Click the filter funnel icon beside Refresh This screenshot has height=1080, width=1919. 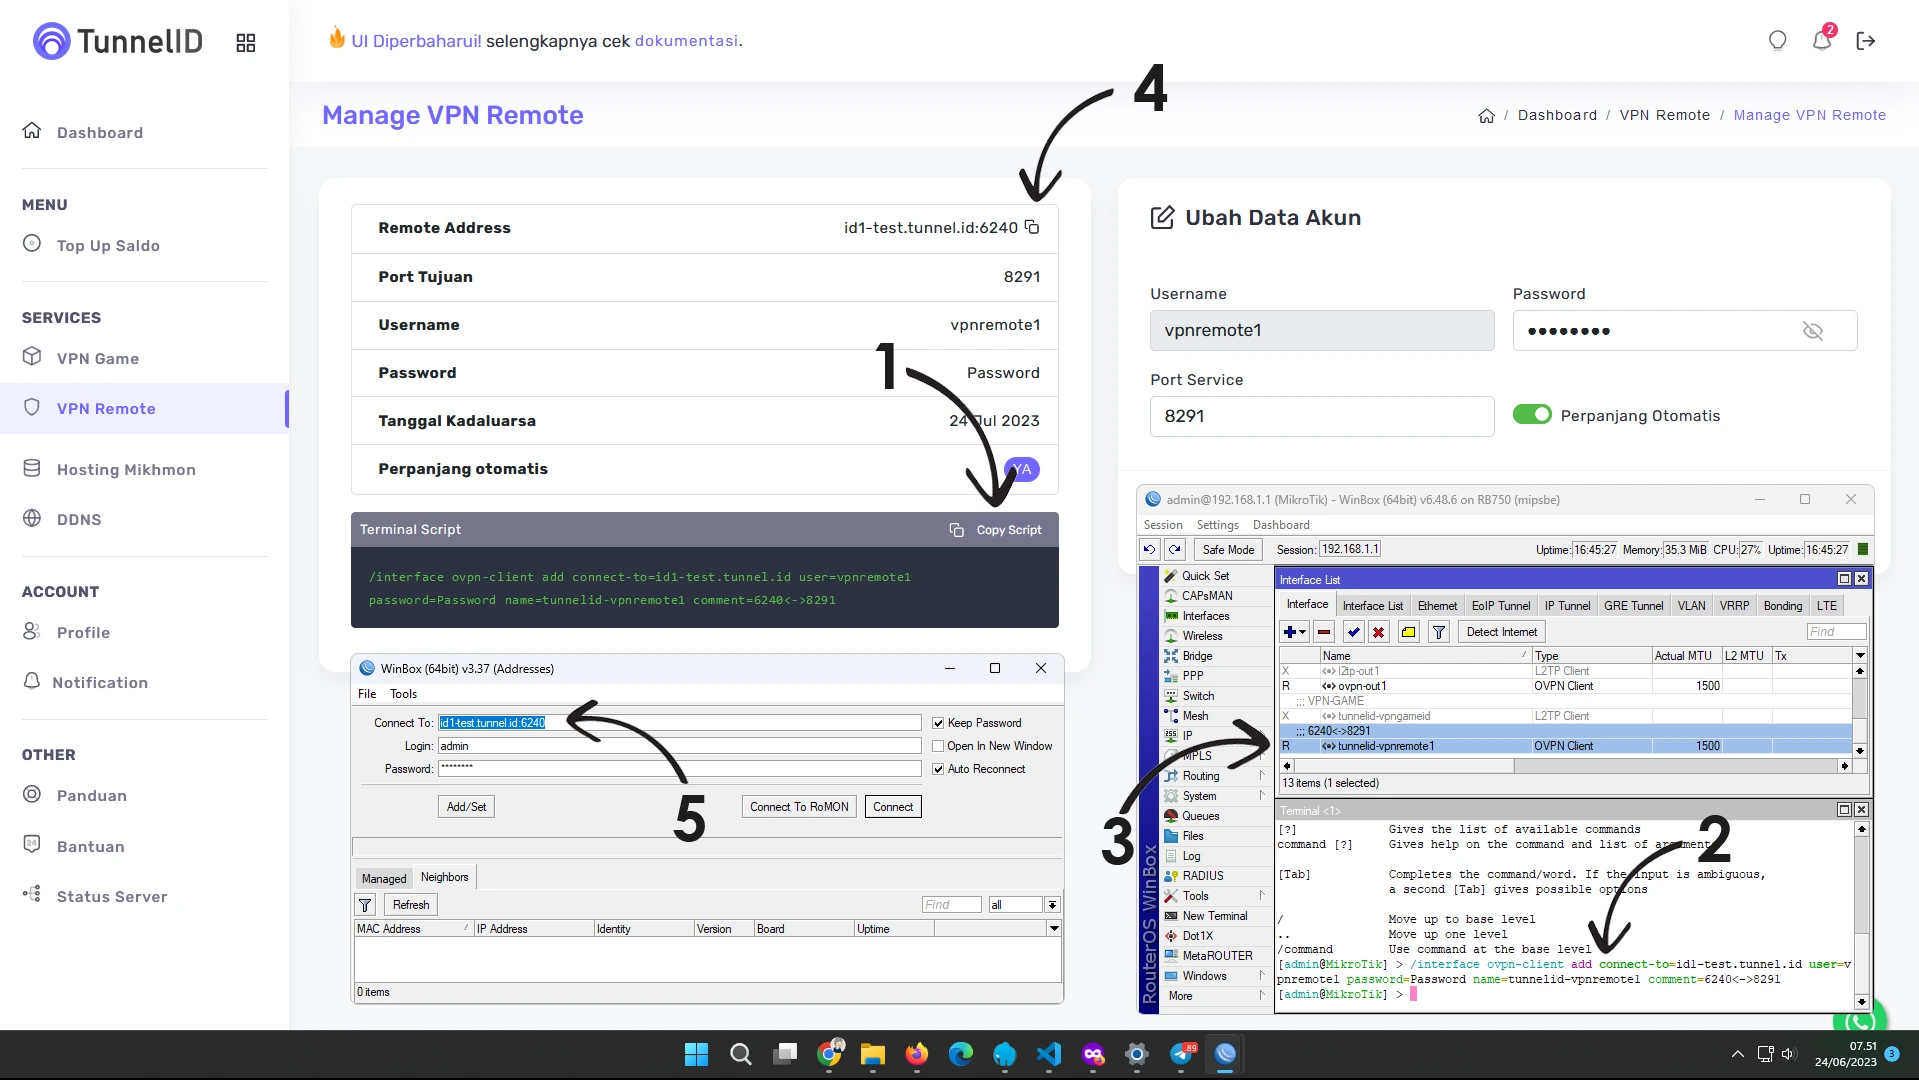point(365,905)
